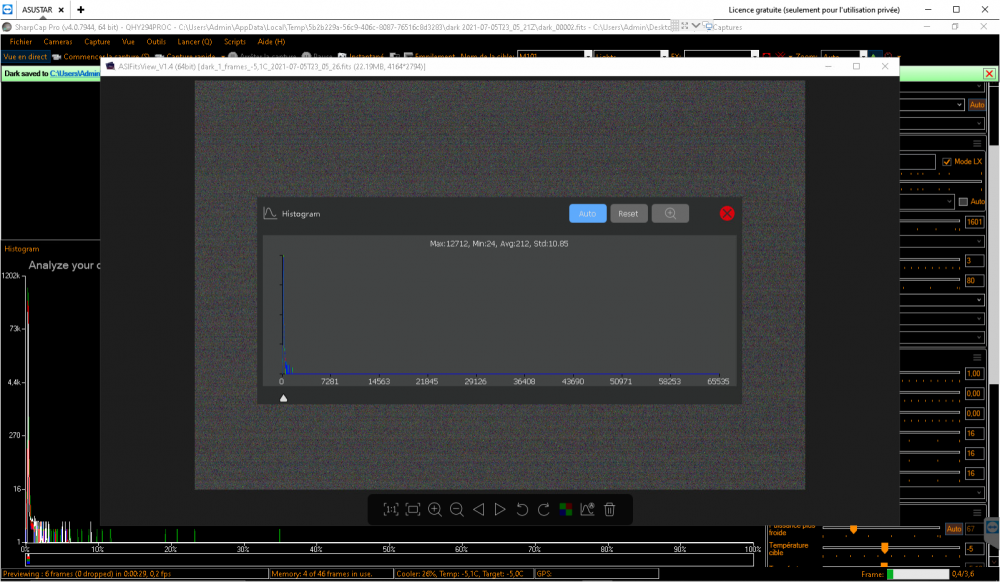Open the Aide (H) menu

[x=271, y=41]
